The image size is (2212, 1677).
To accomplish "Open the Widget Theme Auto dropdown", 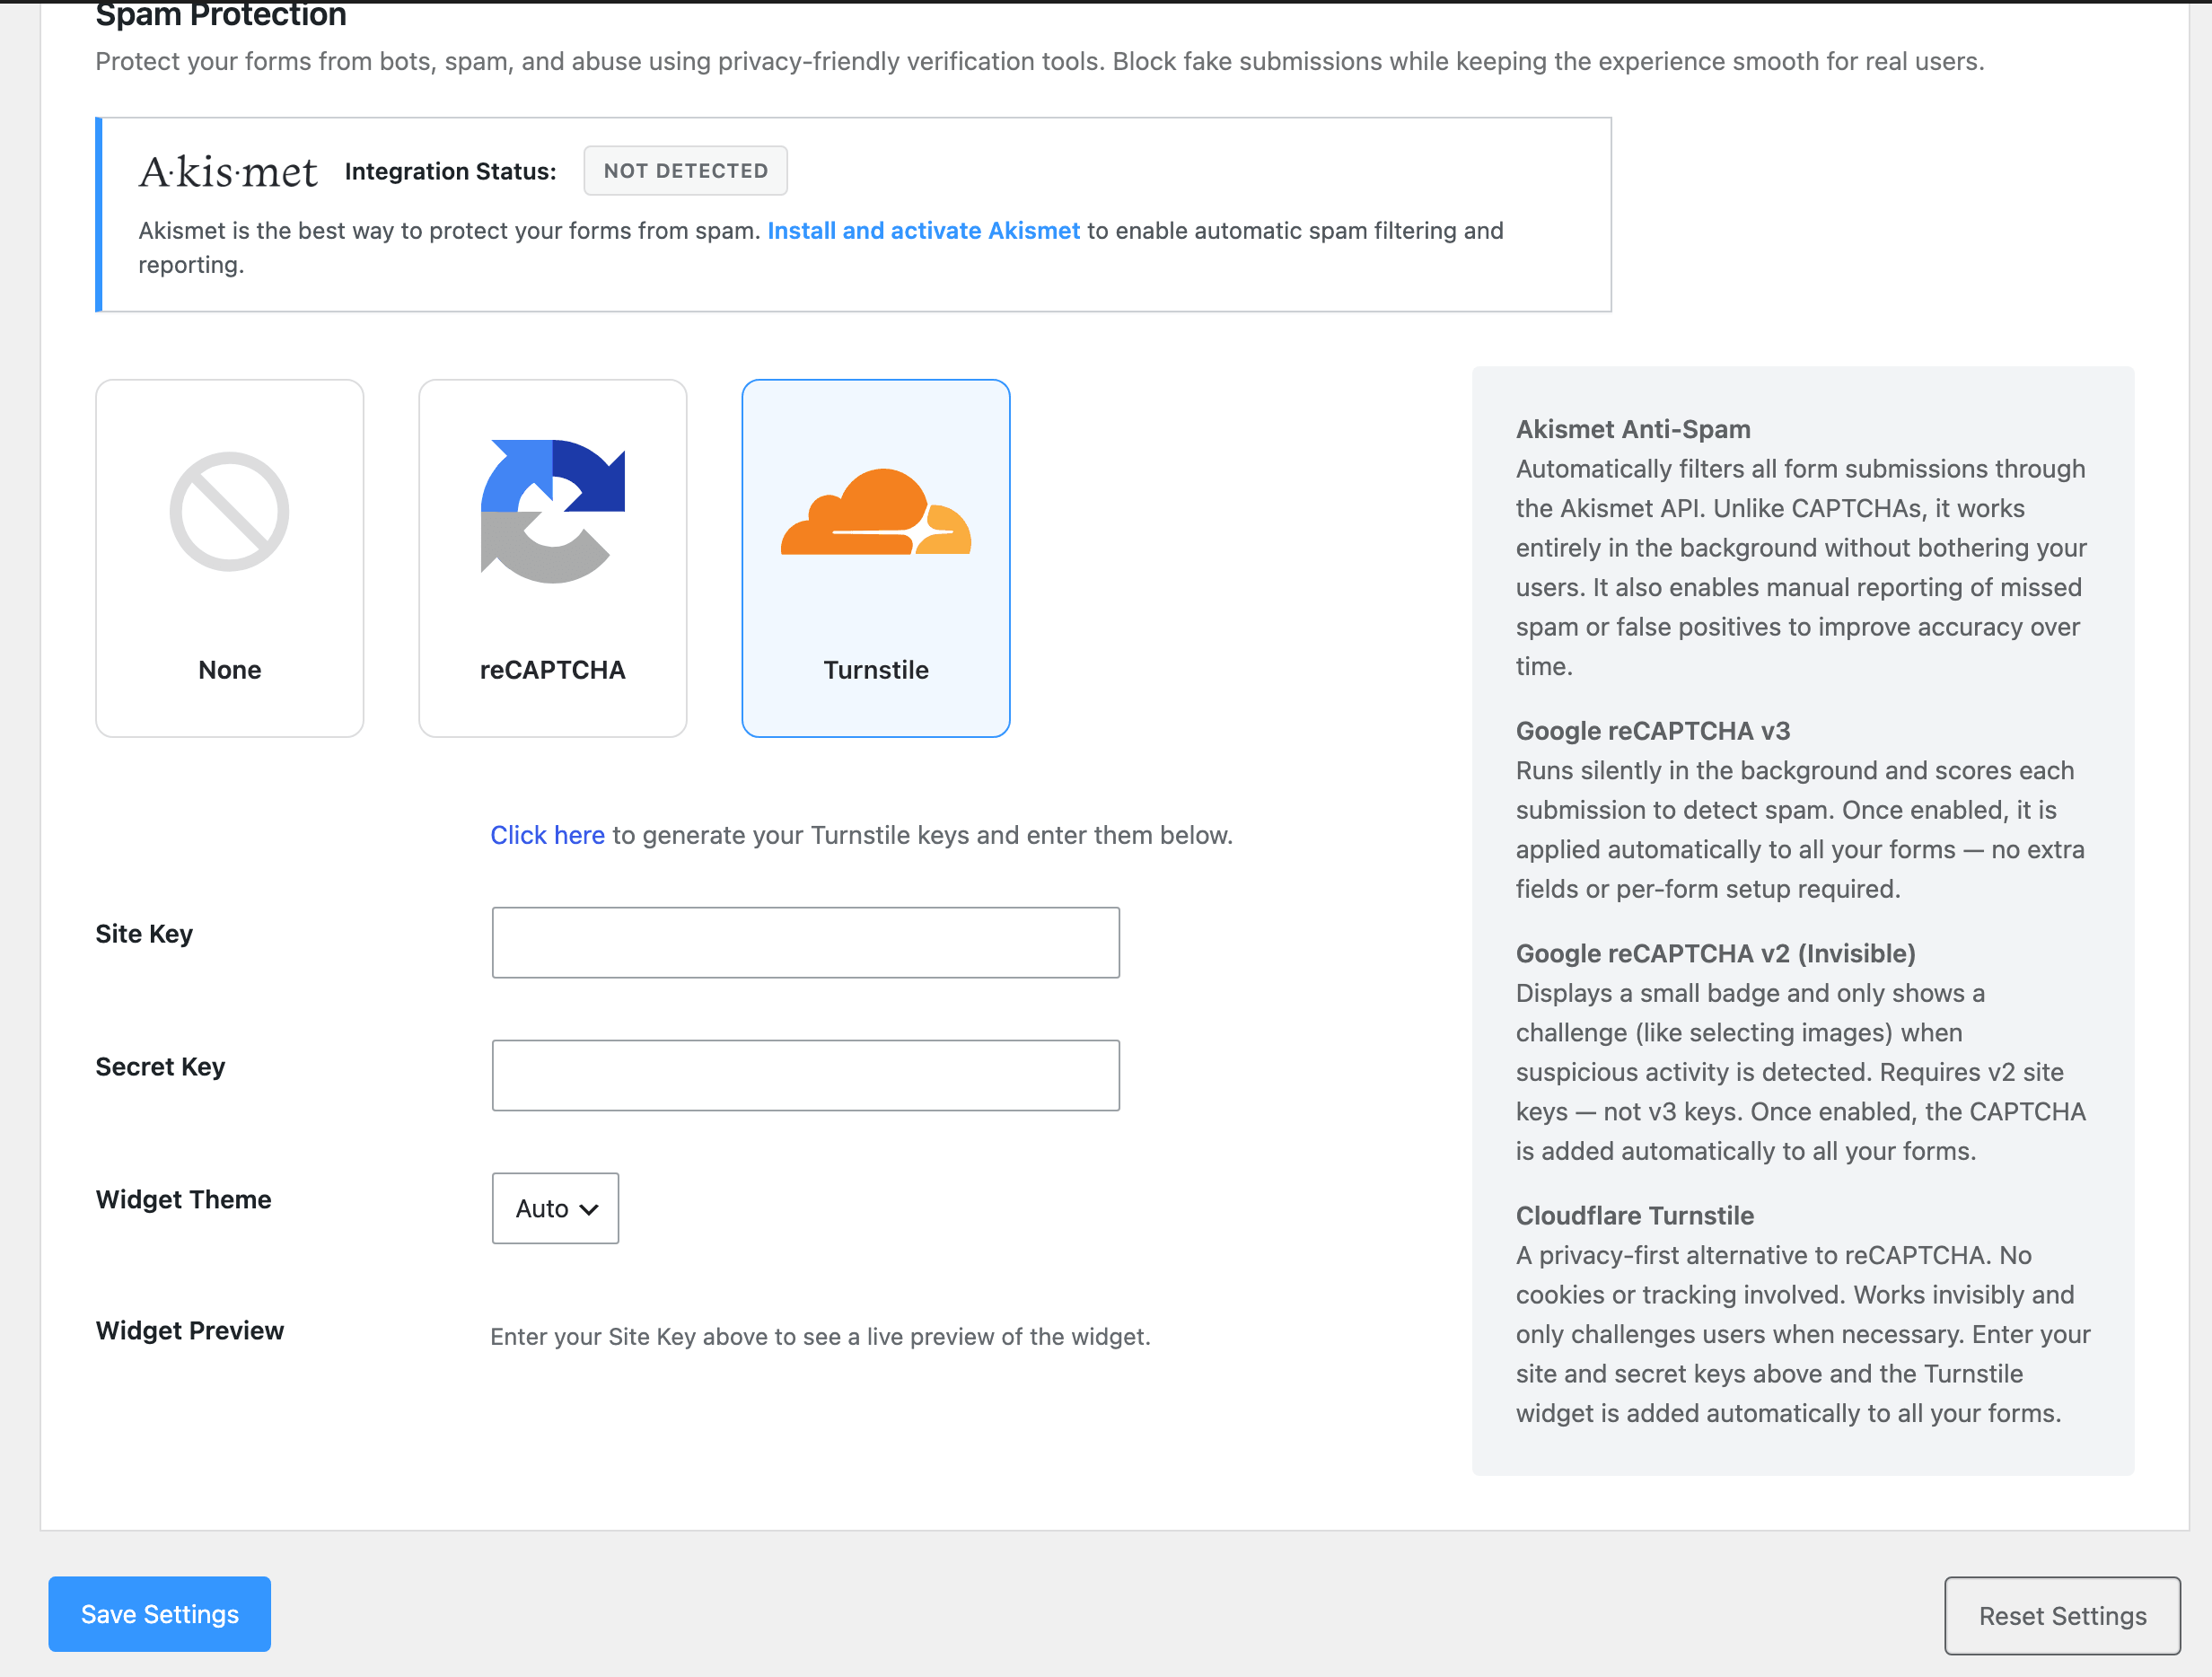I will click(555, 1208).
